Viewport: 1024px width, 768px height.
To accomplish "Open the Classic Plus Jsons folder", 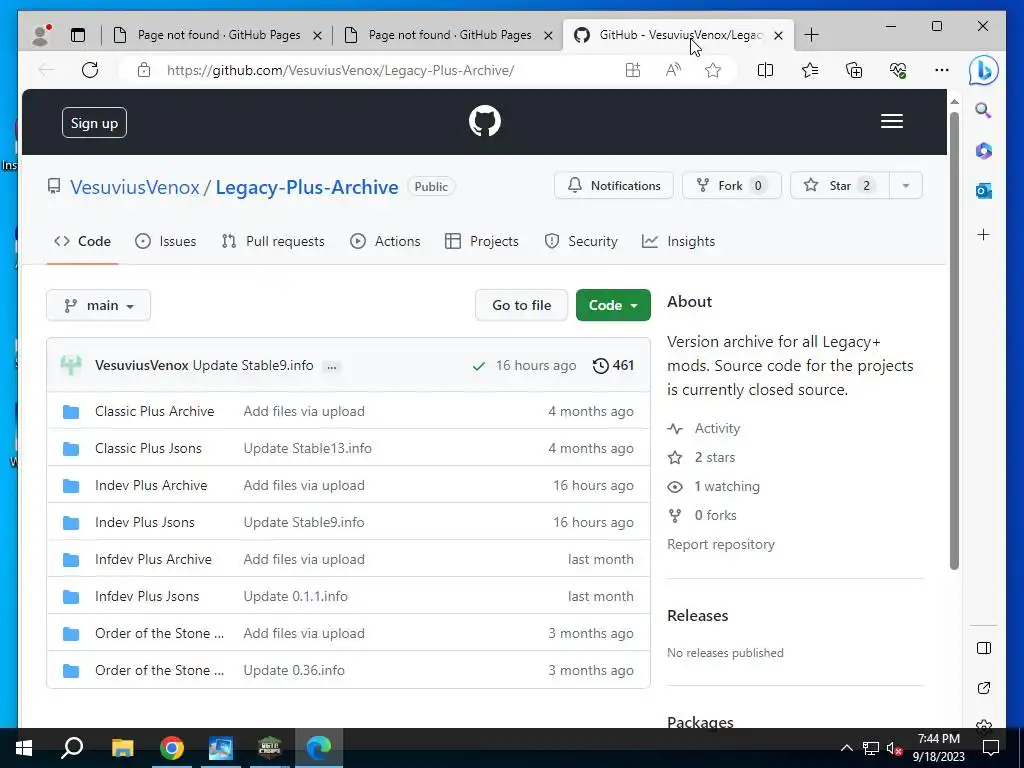I will click(x=148, y=449).
